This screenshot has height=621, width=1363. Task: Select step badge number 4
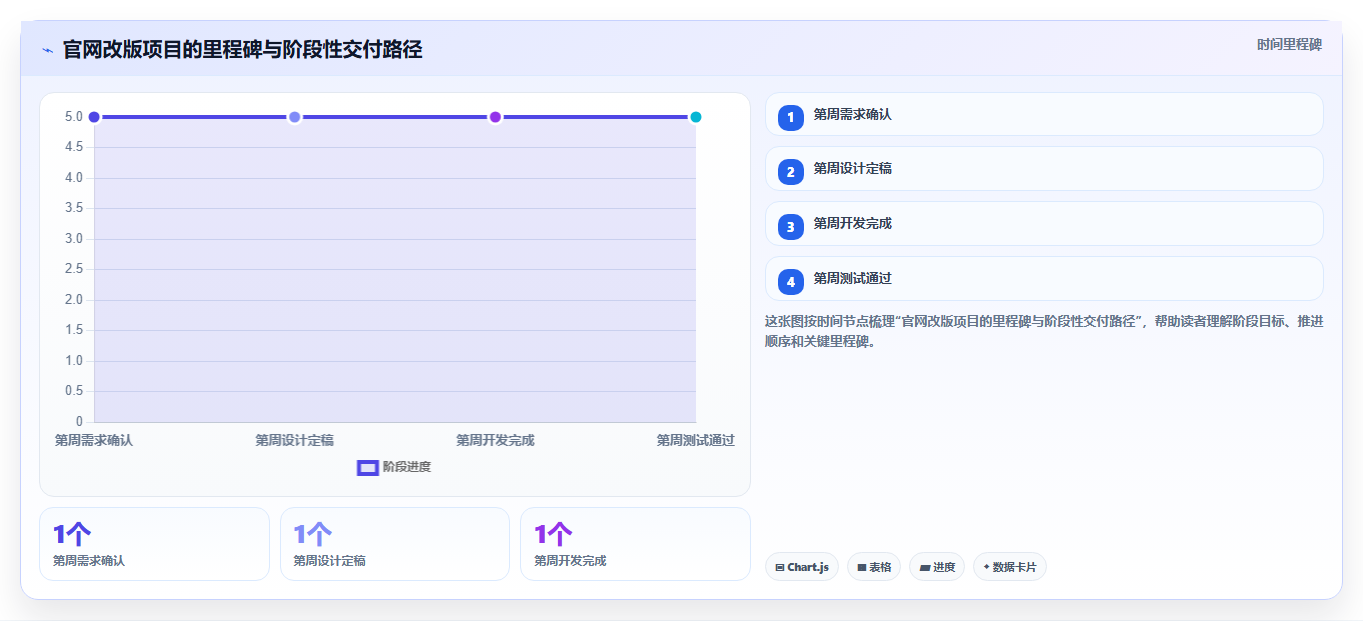791,282
